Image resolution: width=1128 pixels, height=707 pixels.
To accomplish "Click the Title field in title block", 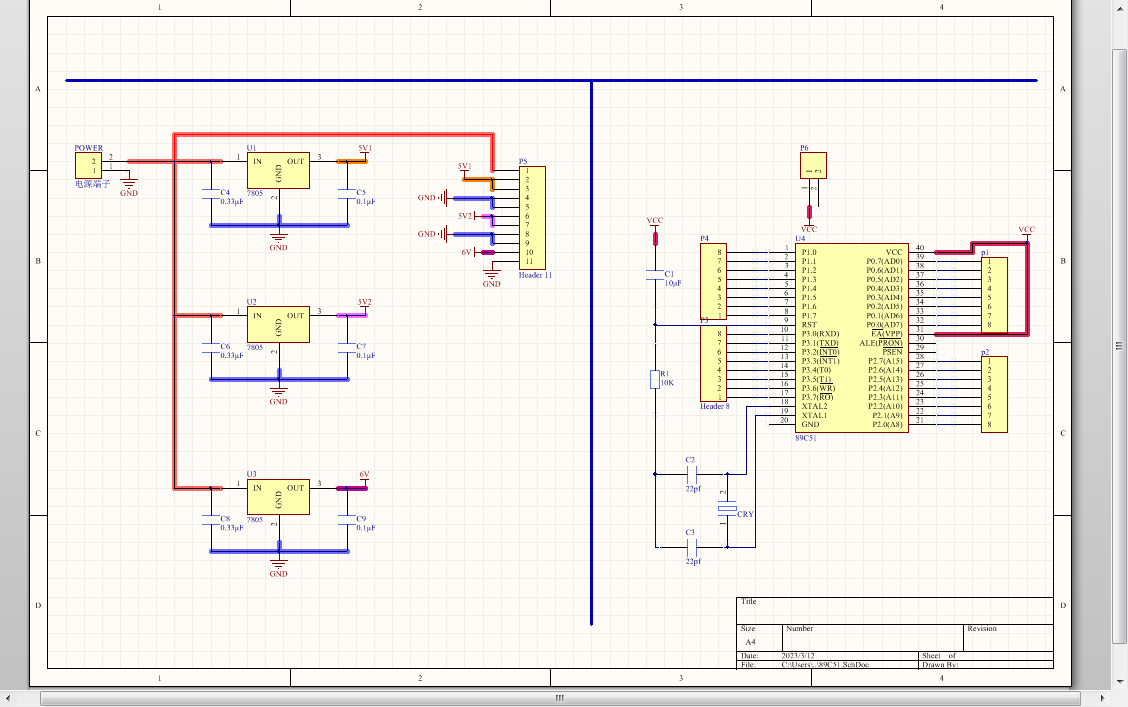I will (x=895, y=611).
